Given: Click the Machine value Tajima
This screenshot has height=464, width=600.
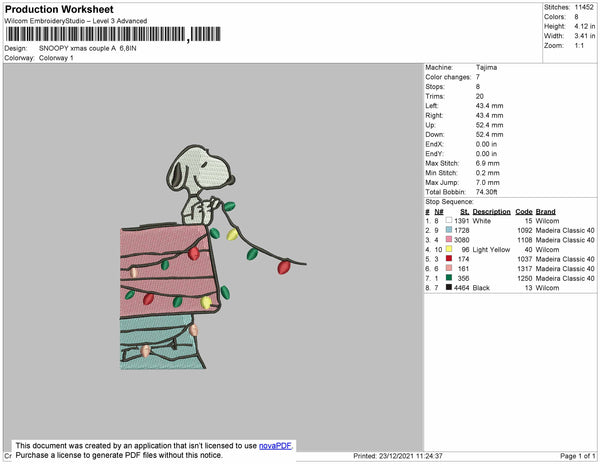Looking at the screenshot, I should click(x=486, y=67).
